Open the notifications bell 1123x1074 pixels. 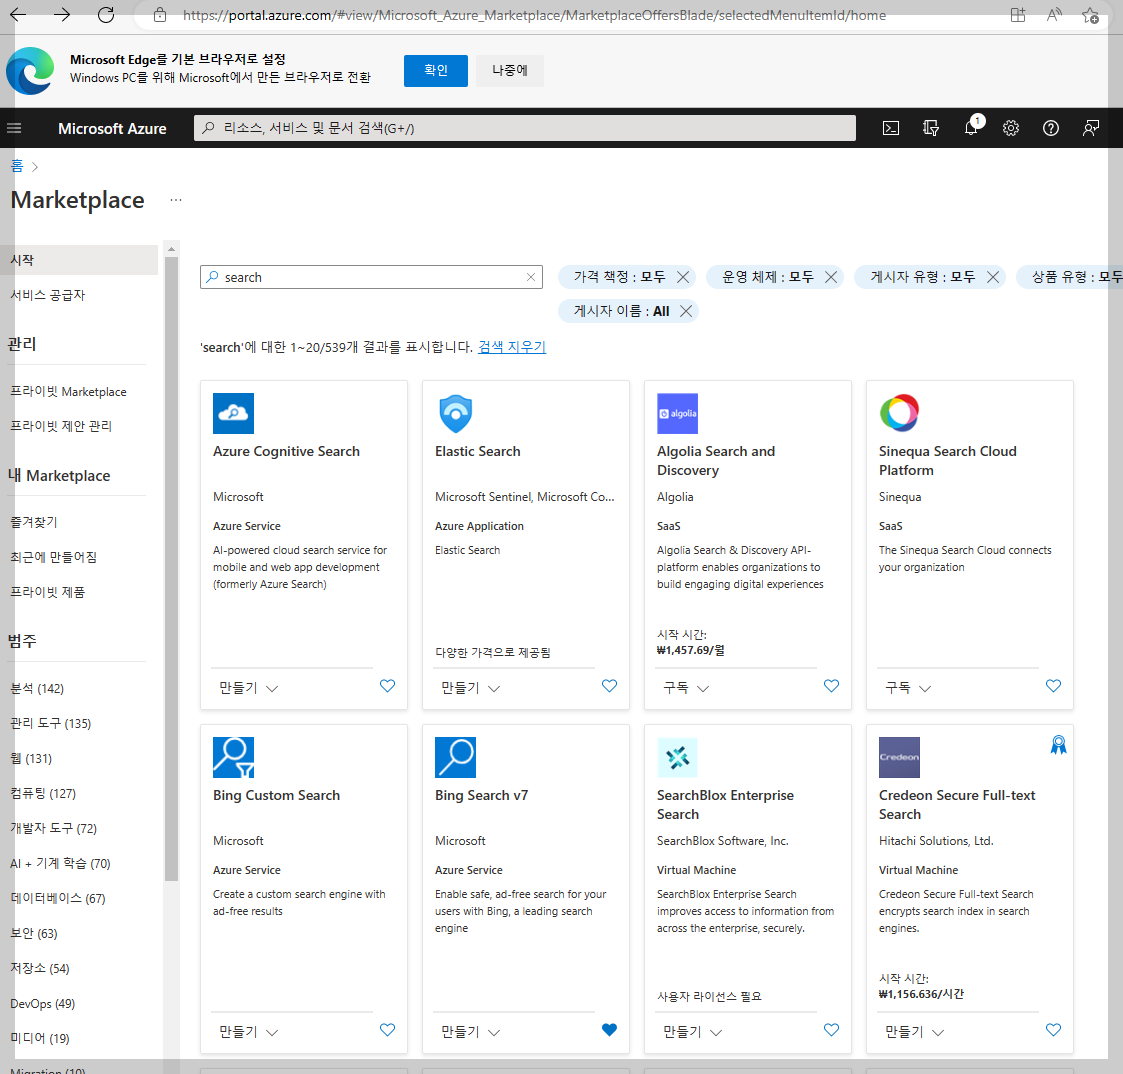[971, 128]
